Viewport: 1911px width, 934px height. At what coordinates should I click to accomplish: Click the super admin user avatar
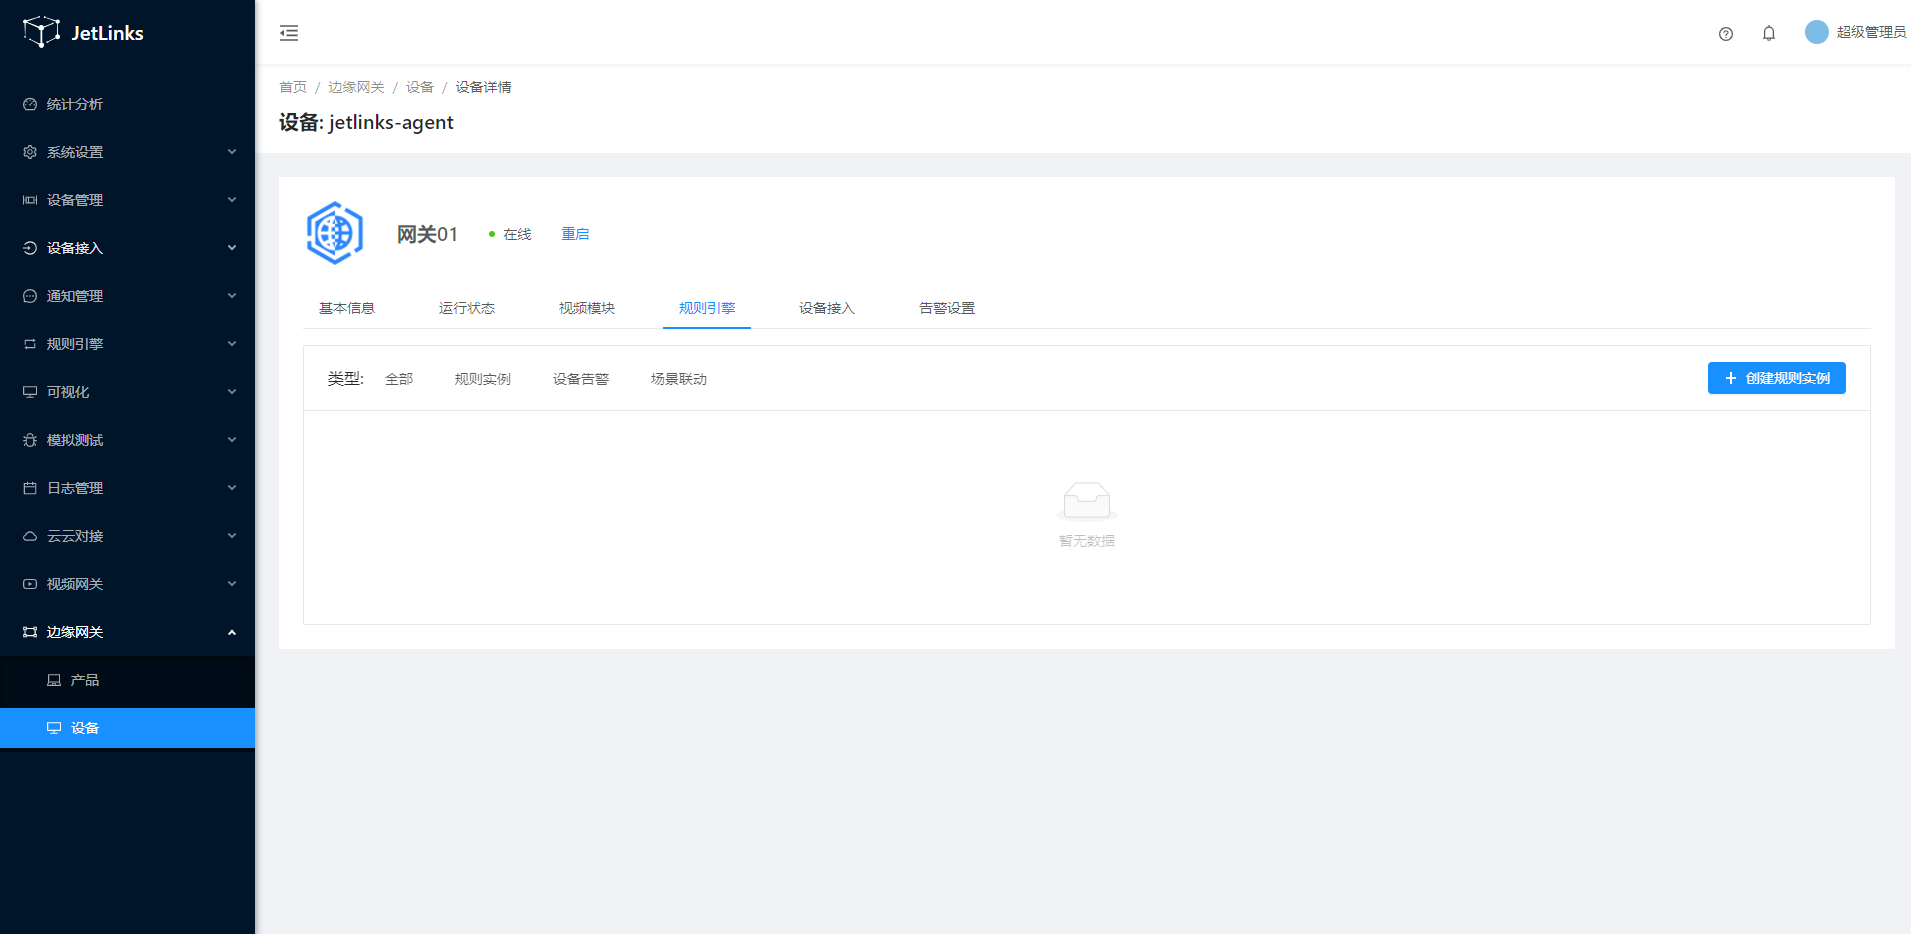tap(1816, 32)
